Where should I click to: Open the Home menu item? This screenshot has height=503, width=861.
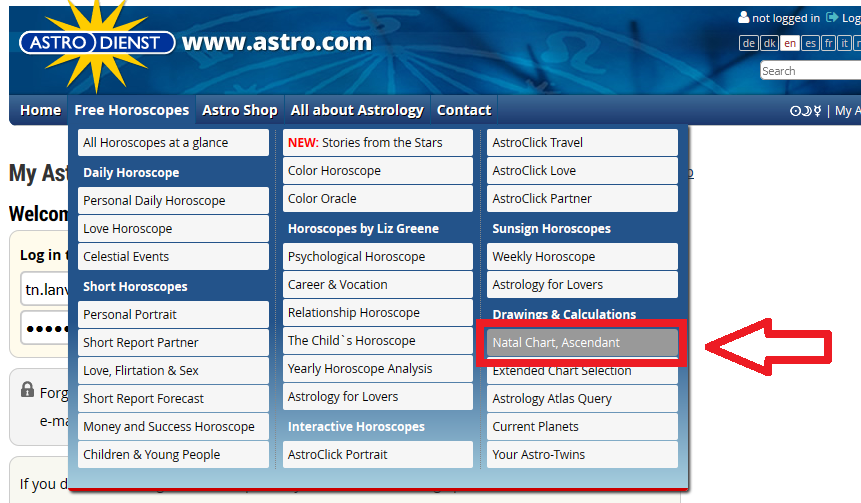tap(40, 110)
